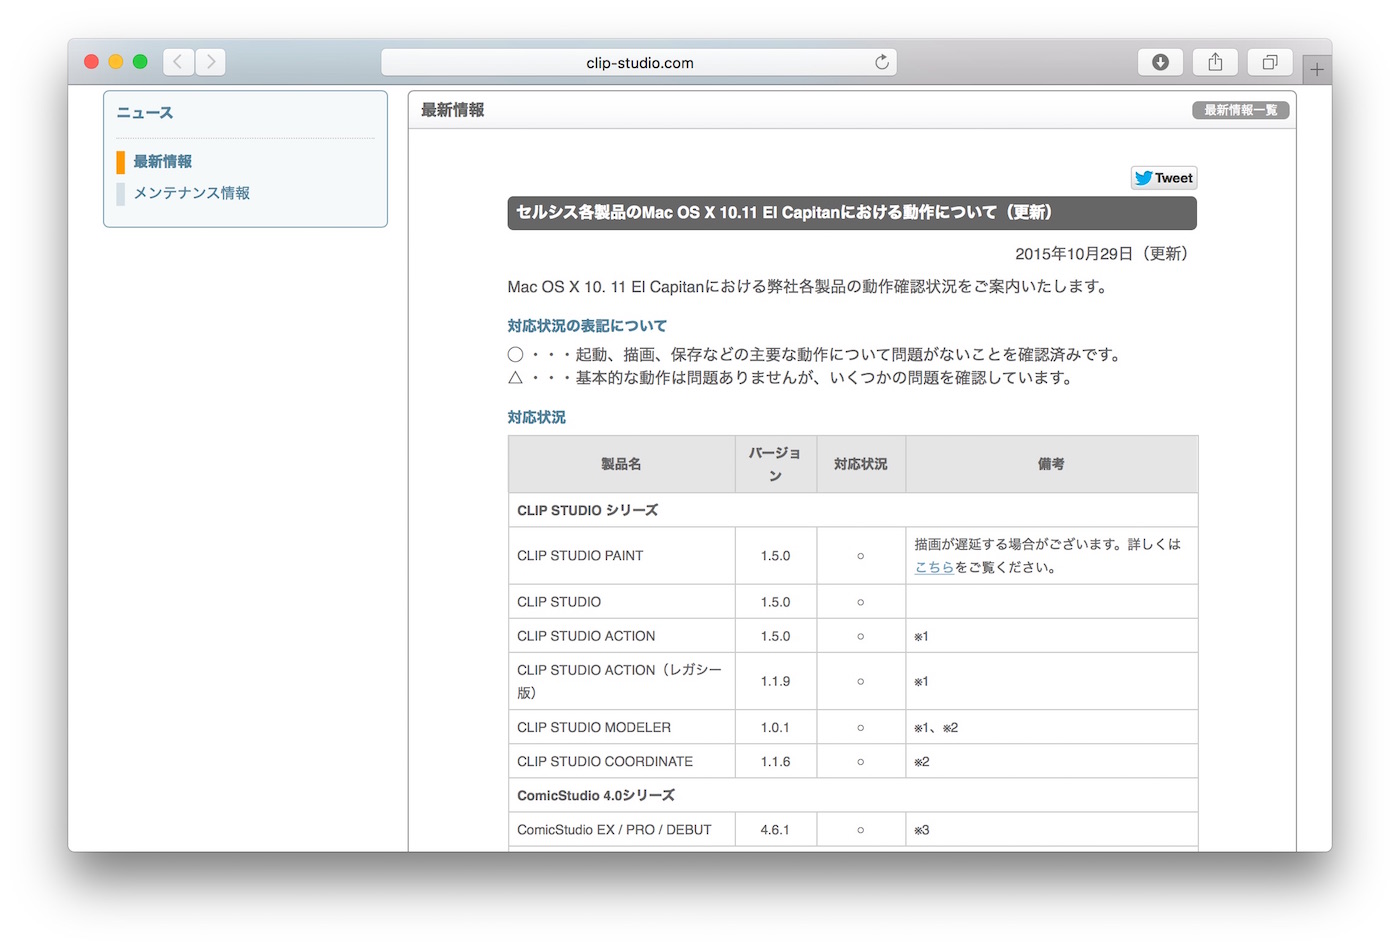Open the 最新情報一覧 list button
The height and width of the screenshot is (949, 1400).
(1240, 110)
